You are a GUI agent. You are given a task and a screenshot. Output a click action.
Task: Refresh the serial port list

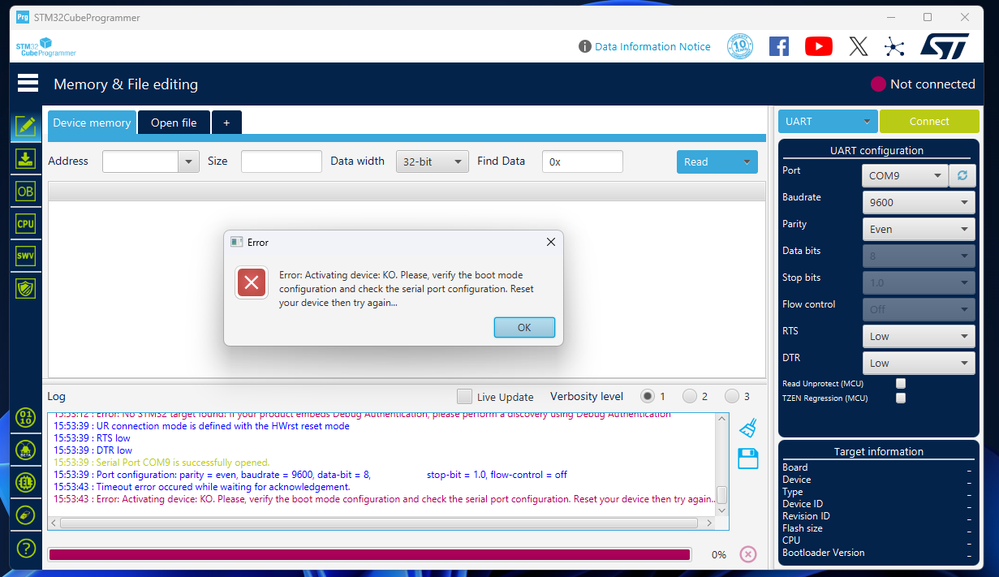962,175
